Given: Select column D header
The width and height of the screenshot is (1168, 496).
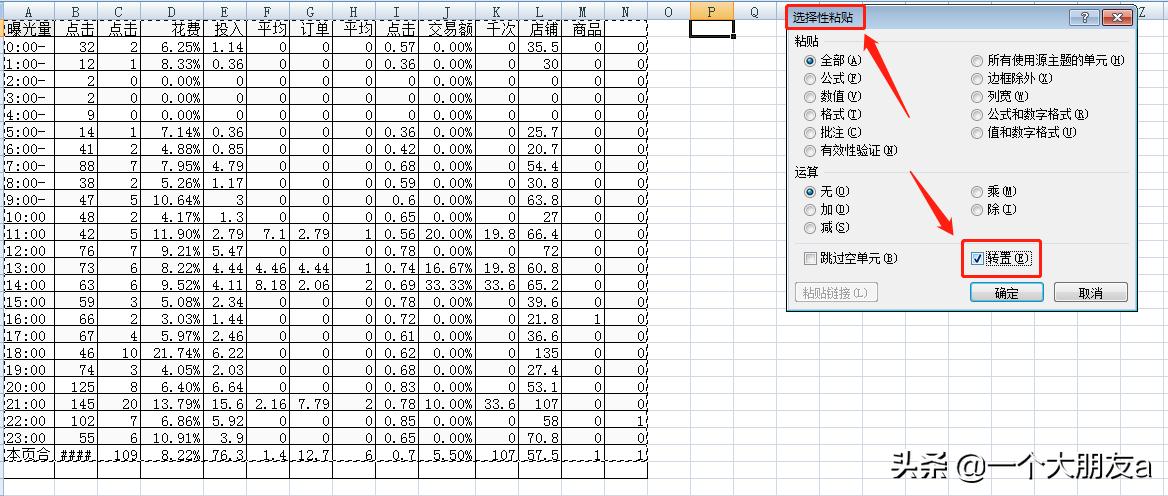Looking at the screenshot, I should [172, 12].
